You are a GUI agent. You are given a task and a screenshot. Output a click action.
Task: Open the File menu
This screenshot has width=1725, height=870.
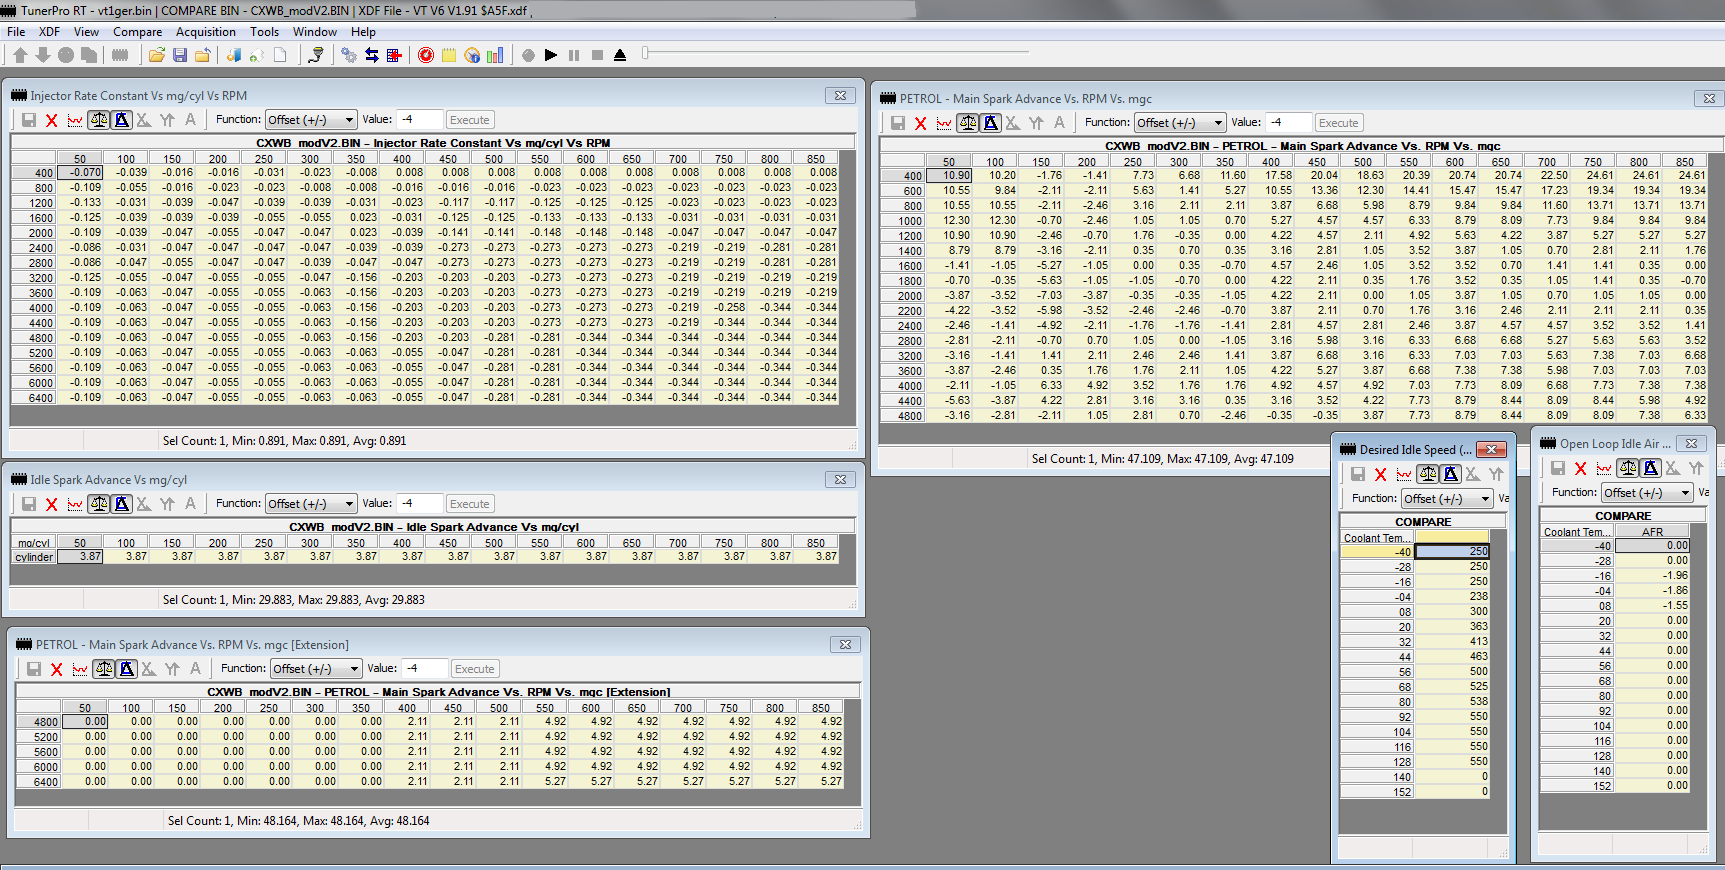click(16, 32)
